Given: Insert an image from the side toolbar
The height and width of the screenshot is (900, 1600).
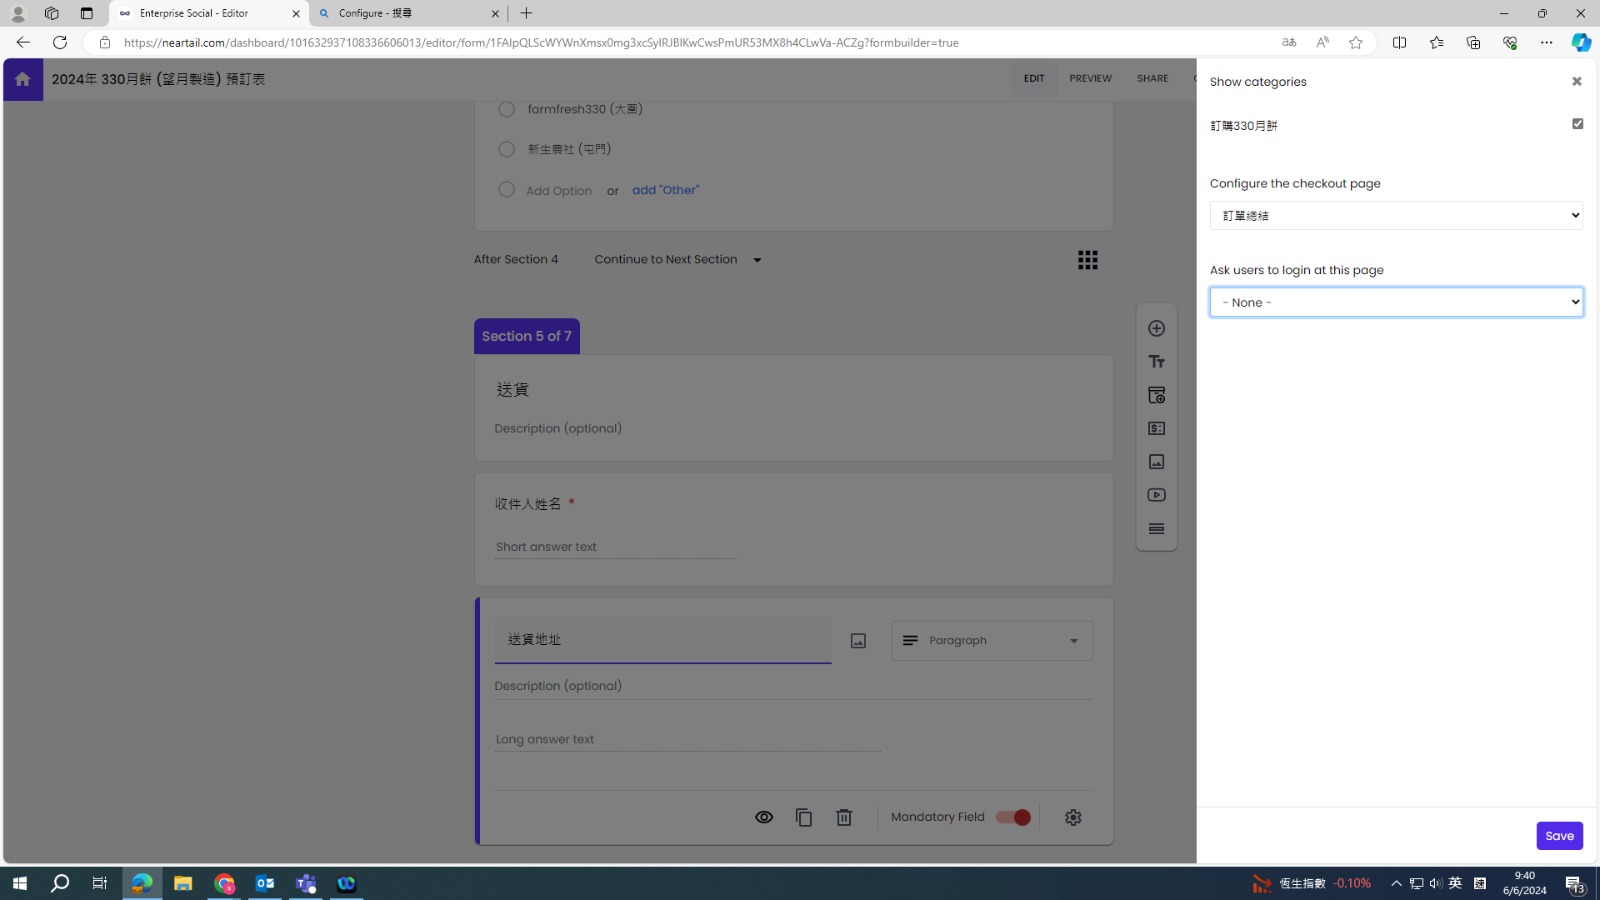Looking at the screenshot, I should [1156, 462].
